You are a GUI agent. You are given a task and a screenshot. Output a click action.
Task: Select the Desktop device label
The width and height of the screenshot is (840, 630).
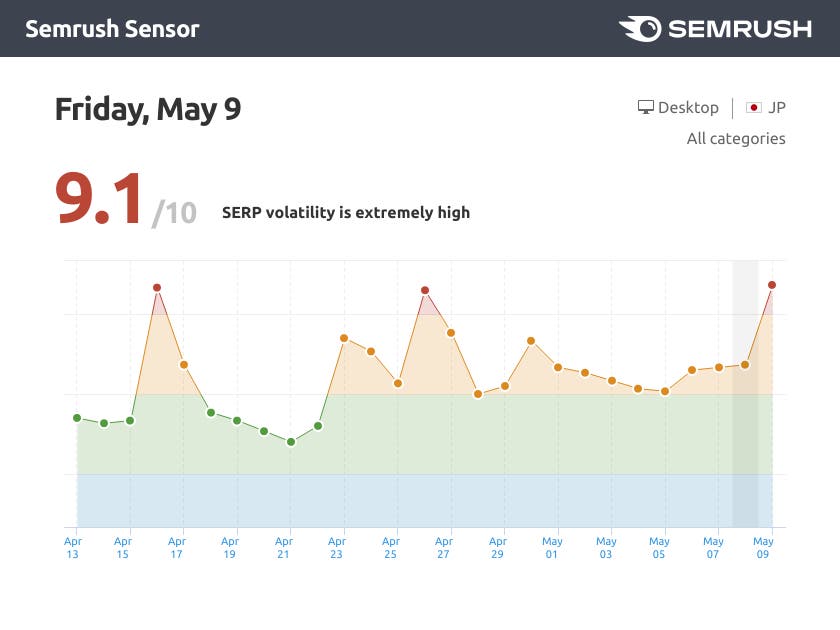pyautogui.click(x=688, y=108)
